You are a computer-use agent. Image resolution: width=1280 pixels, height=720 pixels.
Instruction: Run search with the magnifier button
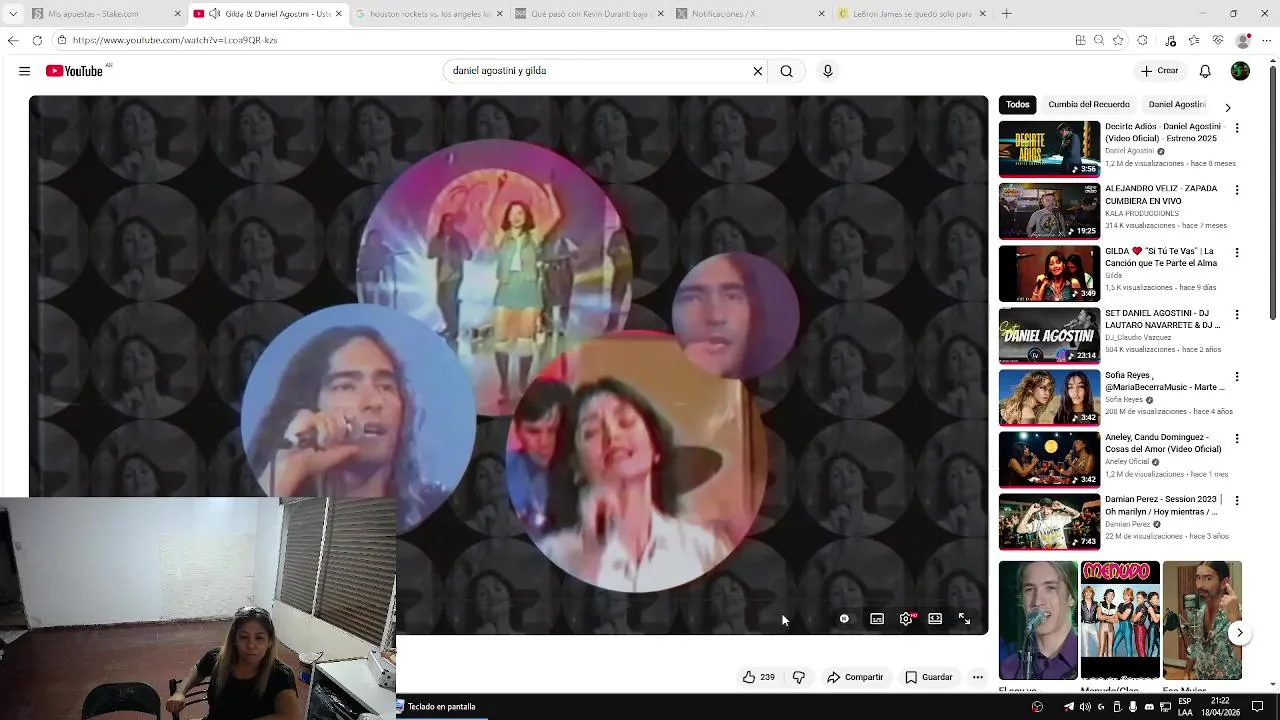(787, 71)
